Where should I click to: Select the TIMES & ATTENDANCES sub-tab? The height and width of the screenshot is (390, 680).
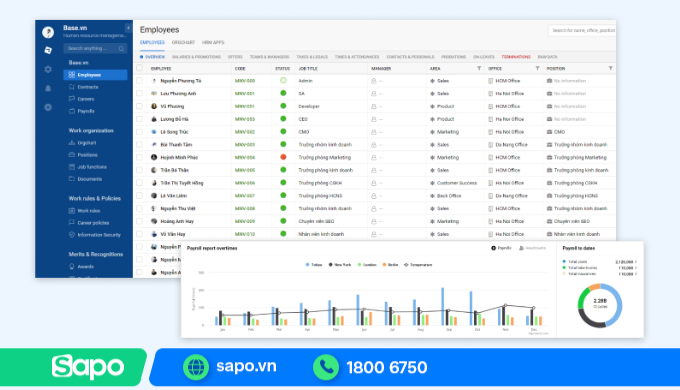(x=357, y=57)
